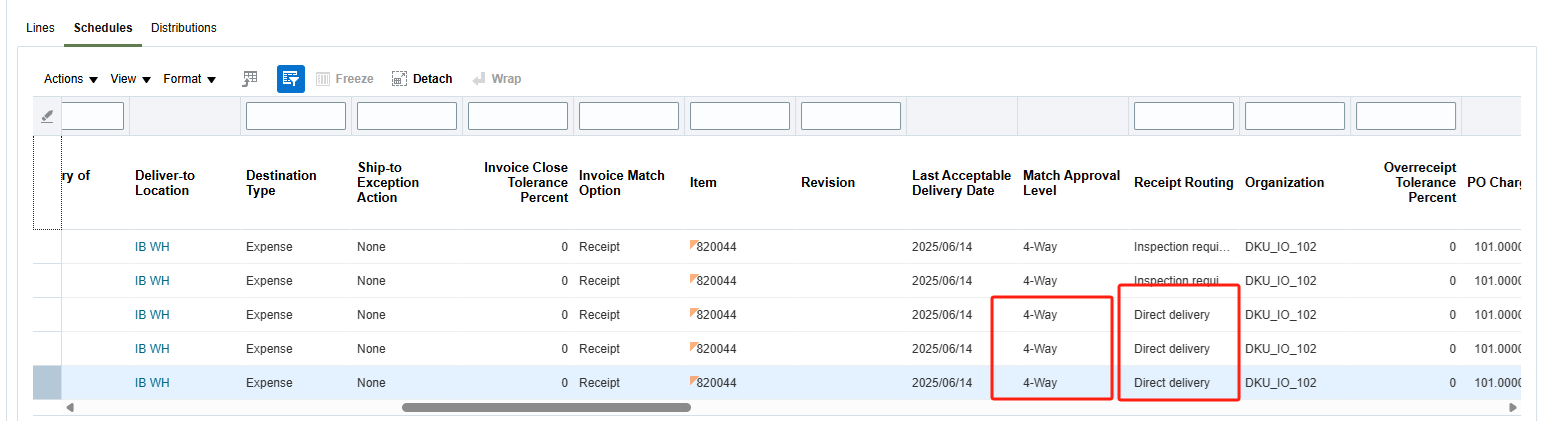Select the Schedules tab
1542x421 pixels.
103,28
